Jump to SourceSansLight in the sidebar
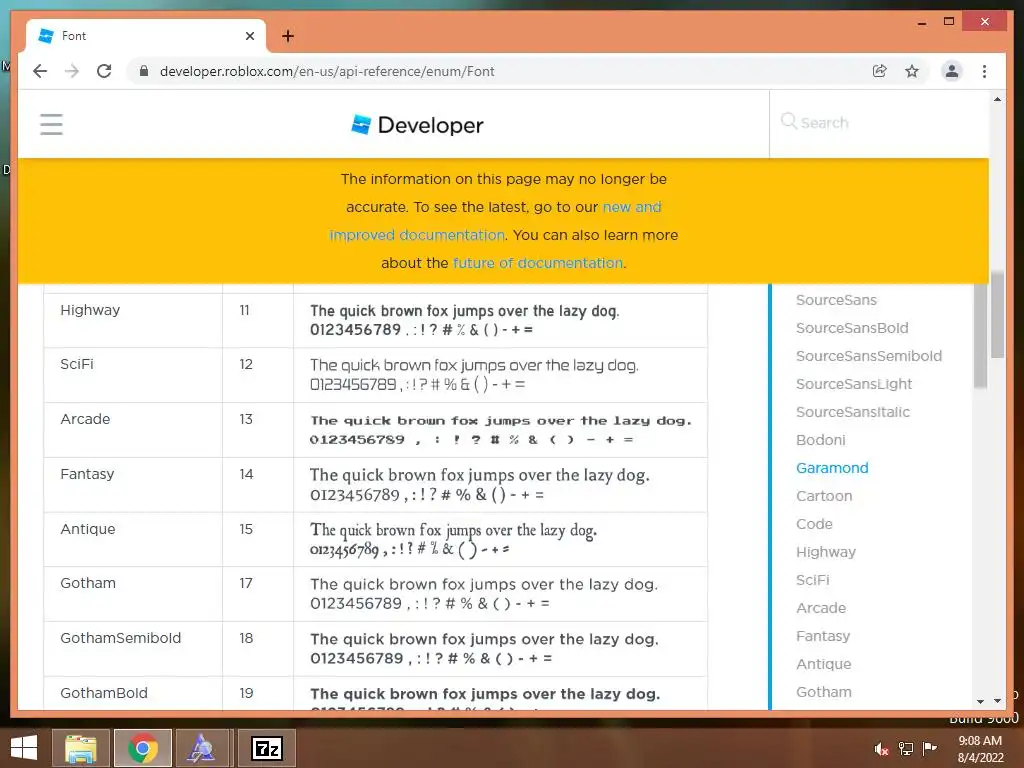1024x768 pixels. 854,384
